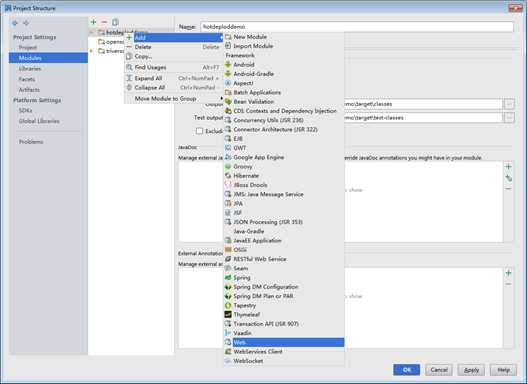Add JavaDoc path with green plus

508,167
